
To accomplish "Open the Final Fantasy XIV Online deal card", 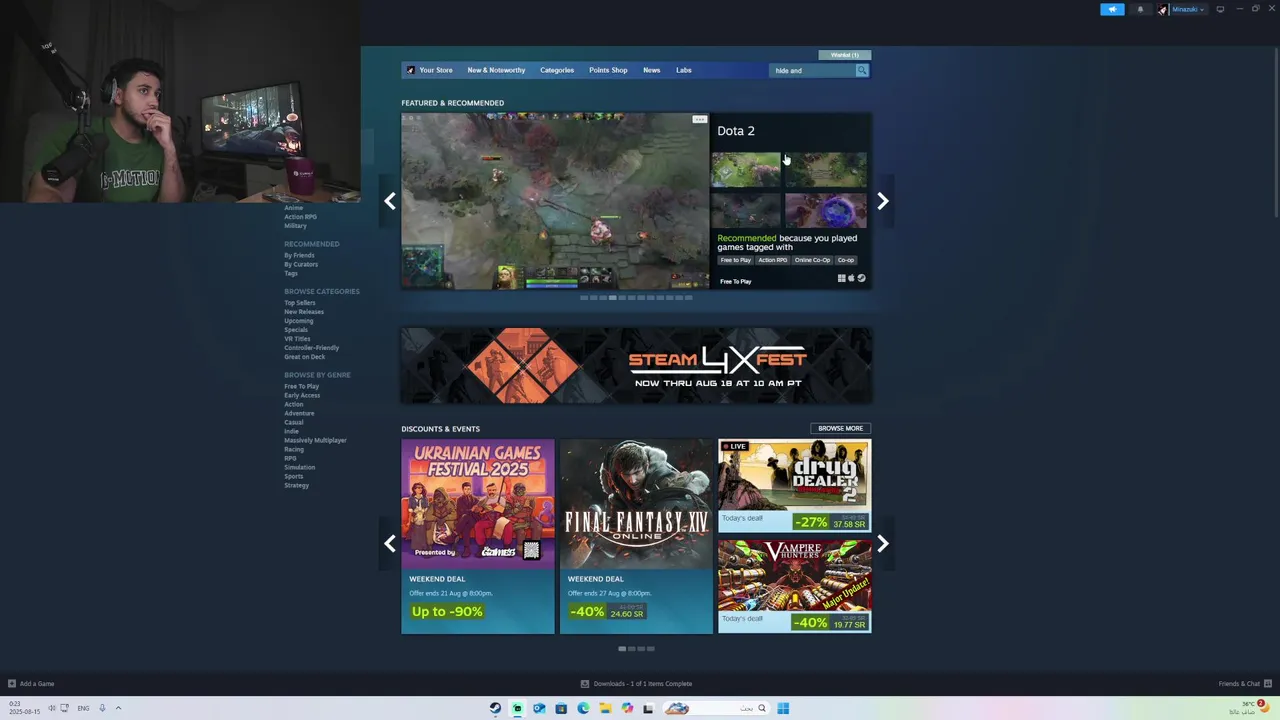I will 636,536.
